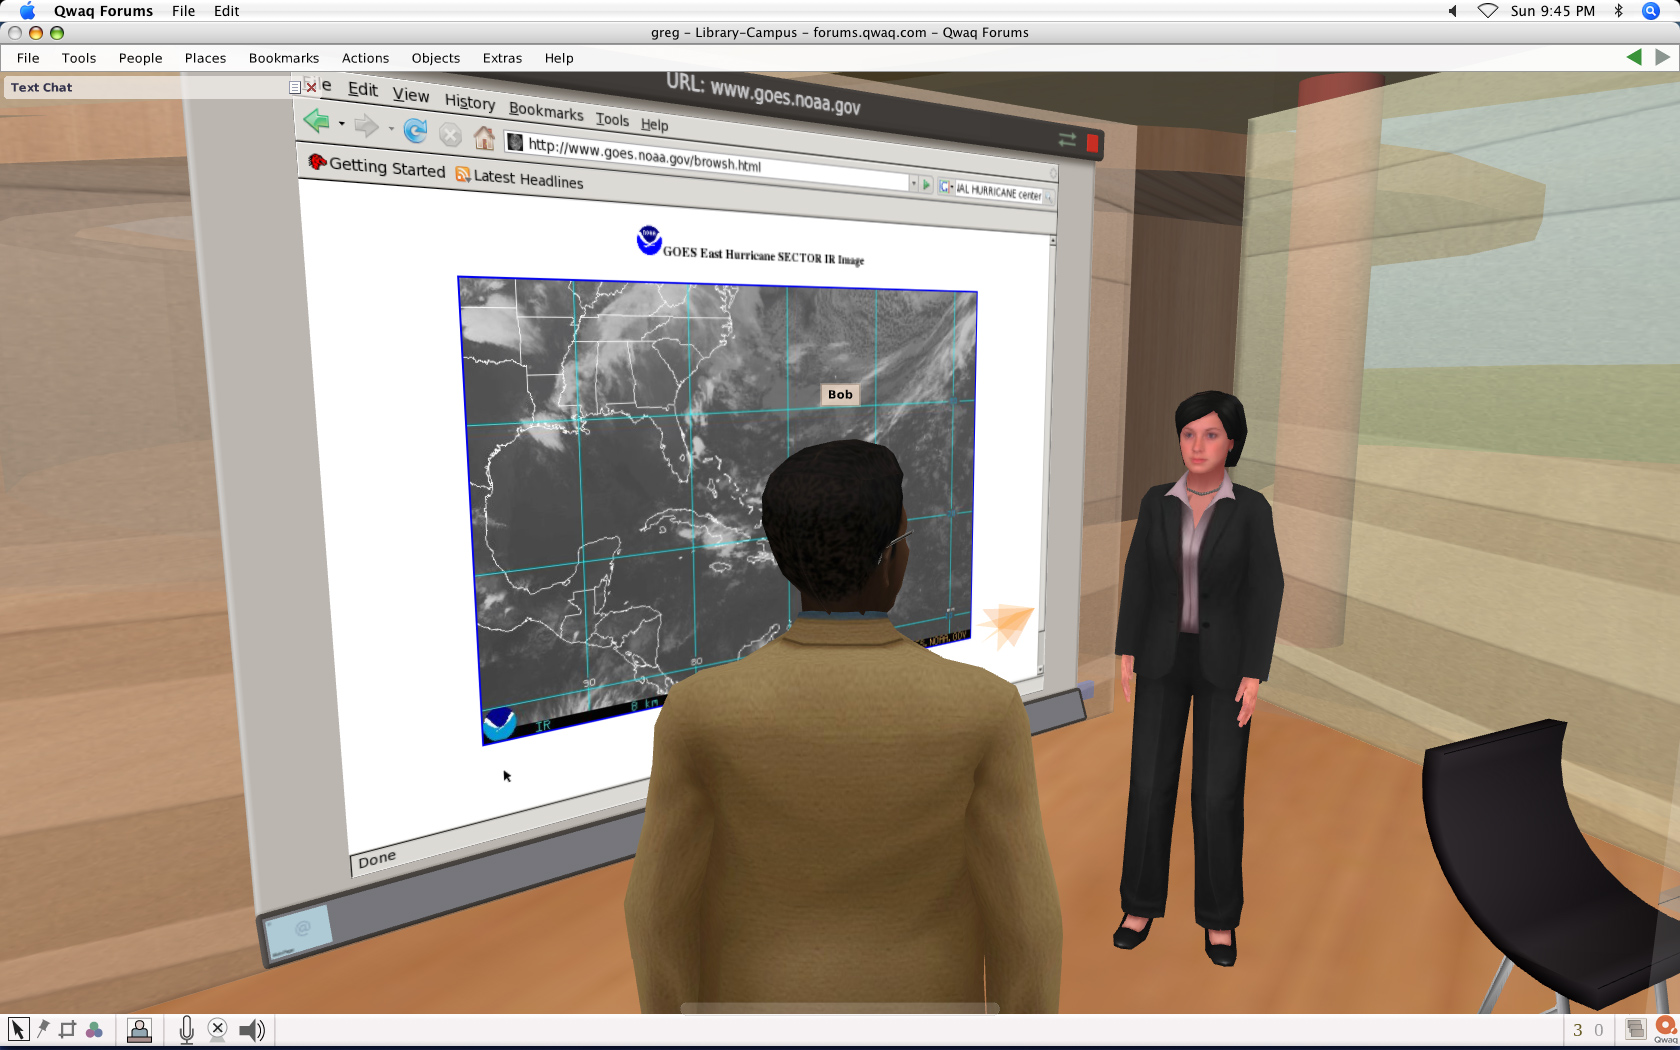Expand the Text Chat panel menu icon
This screenshot has width=1680, height=1050.
point(295,87)
